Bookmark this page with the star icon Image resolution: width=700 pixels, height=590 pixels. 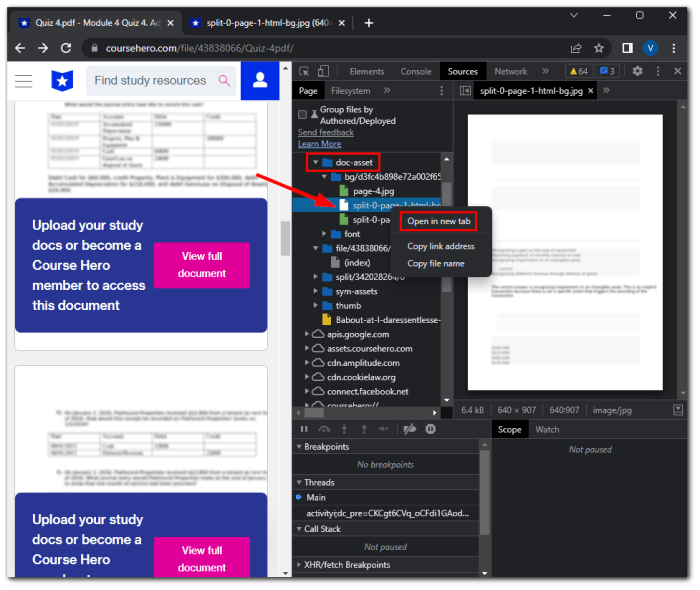tap(599, 48)
